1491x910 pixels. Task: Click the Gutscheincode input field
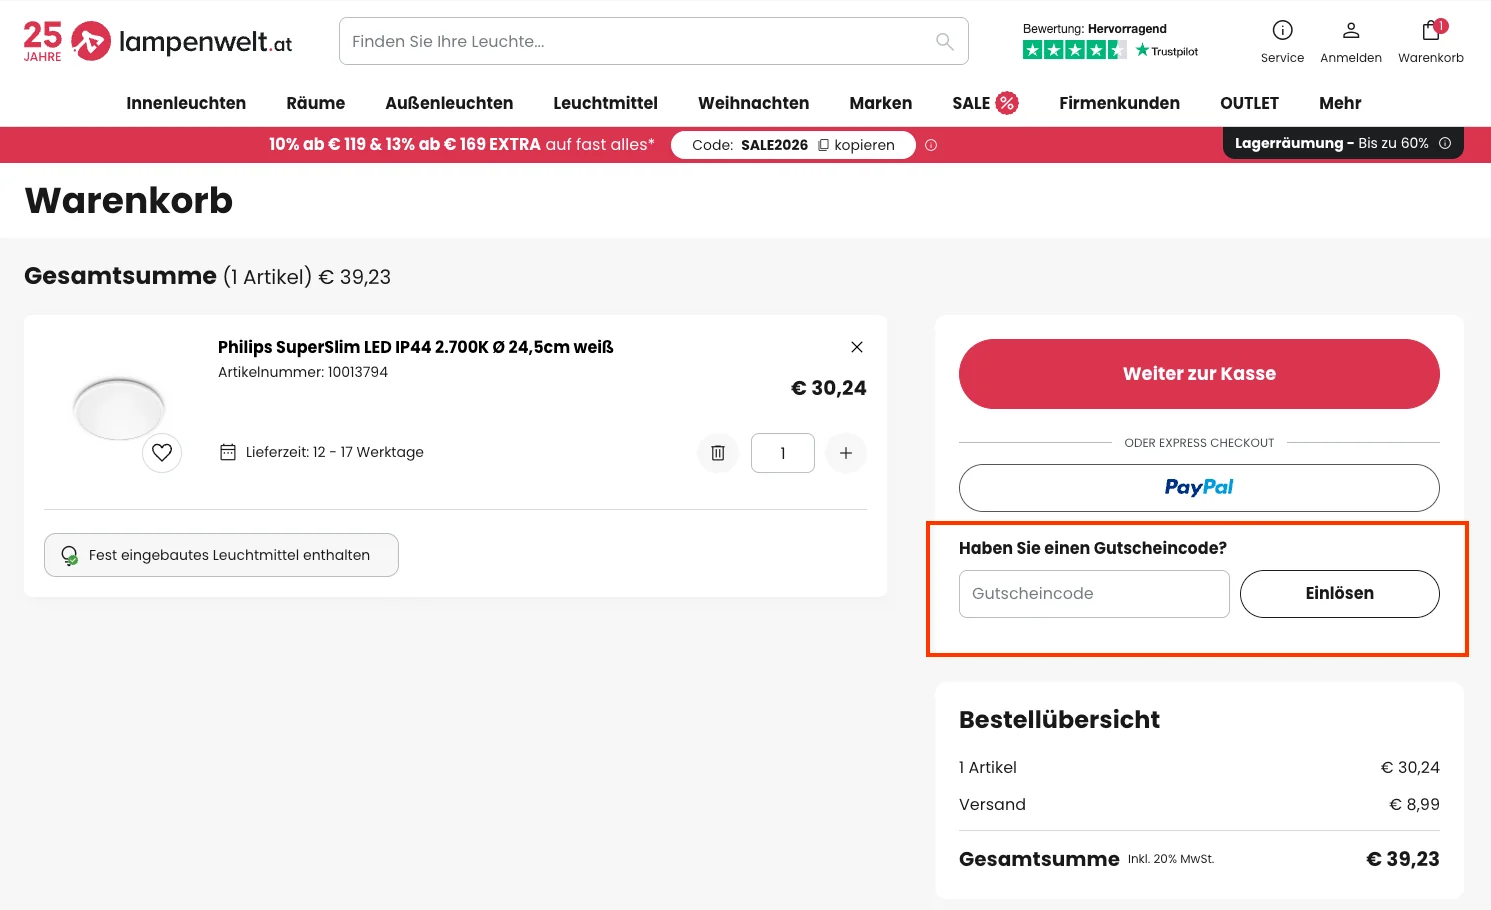1093,593
